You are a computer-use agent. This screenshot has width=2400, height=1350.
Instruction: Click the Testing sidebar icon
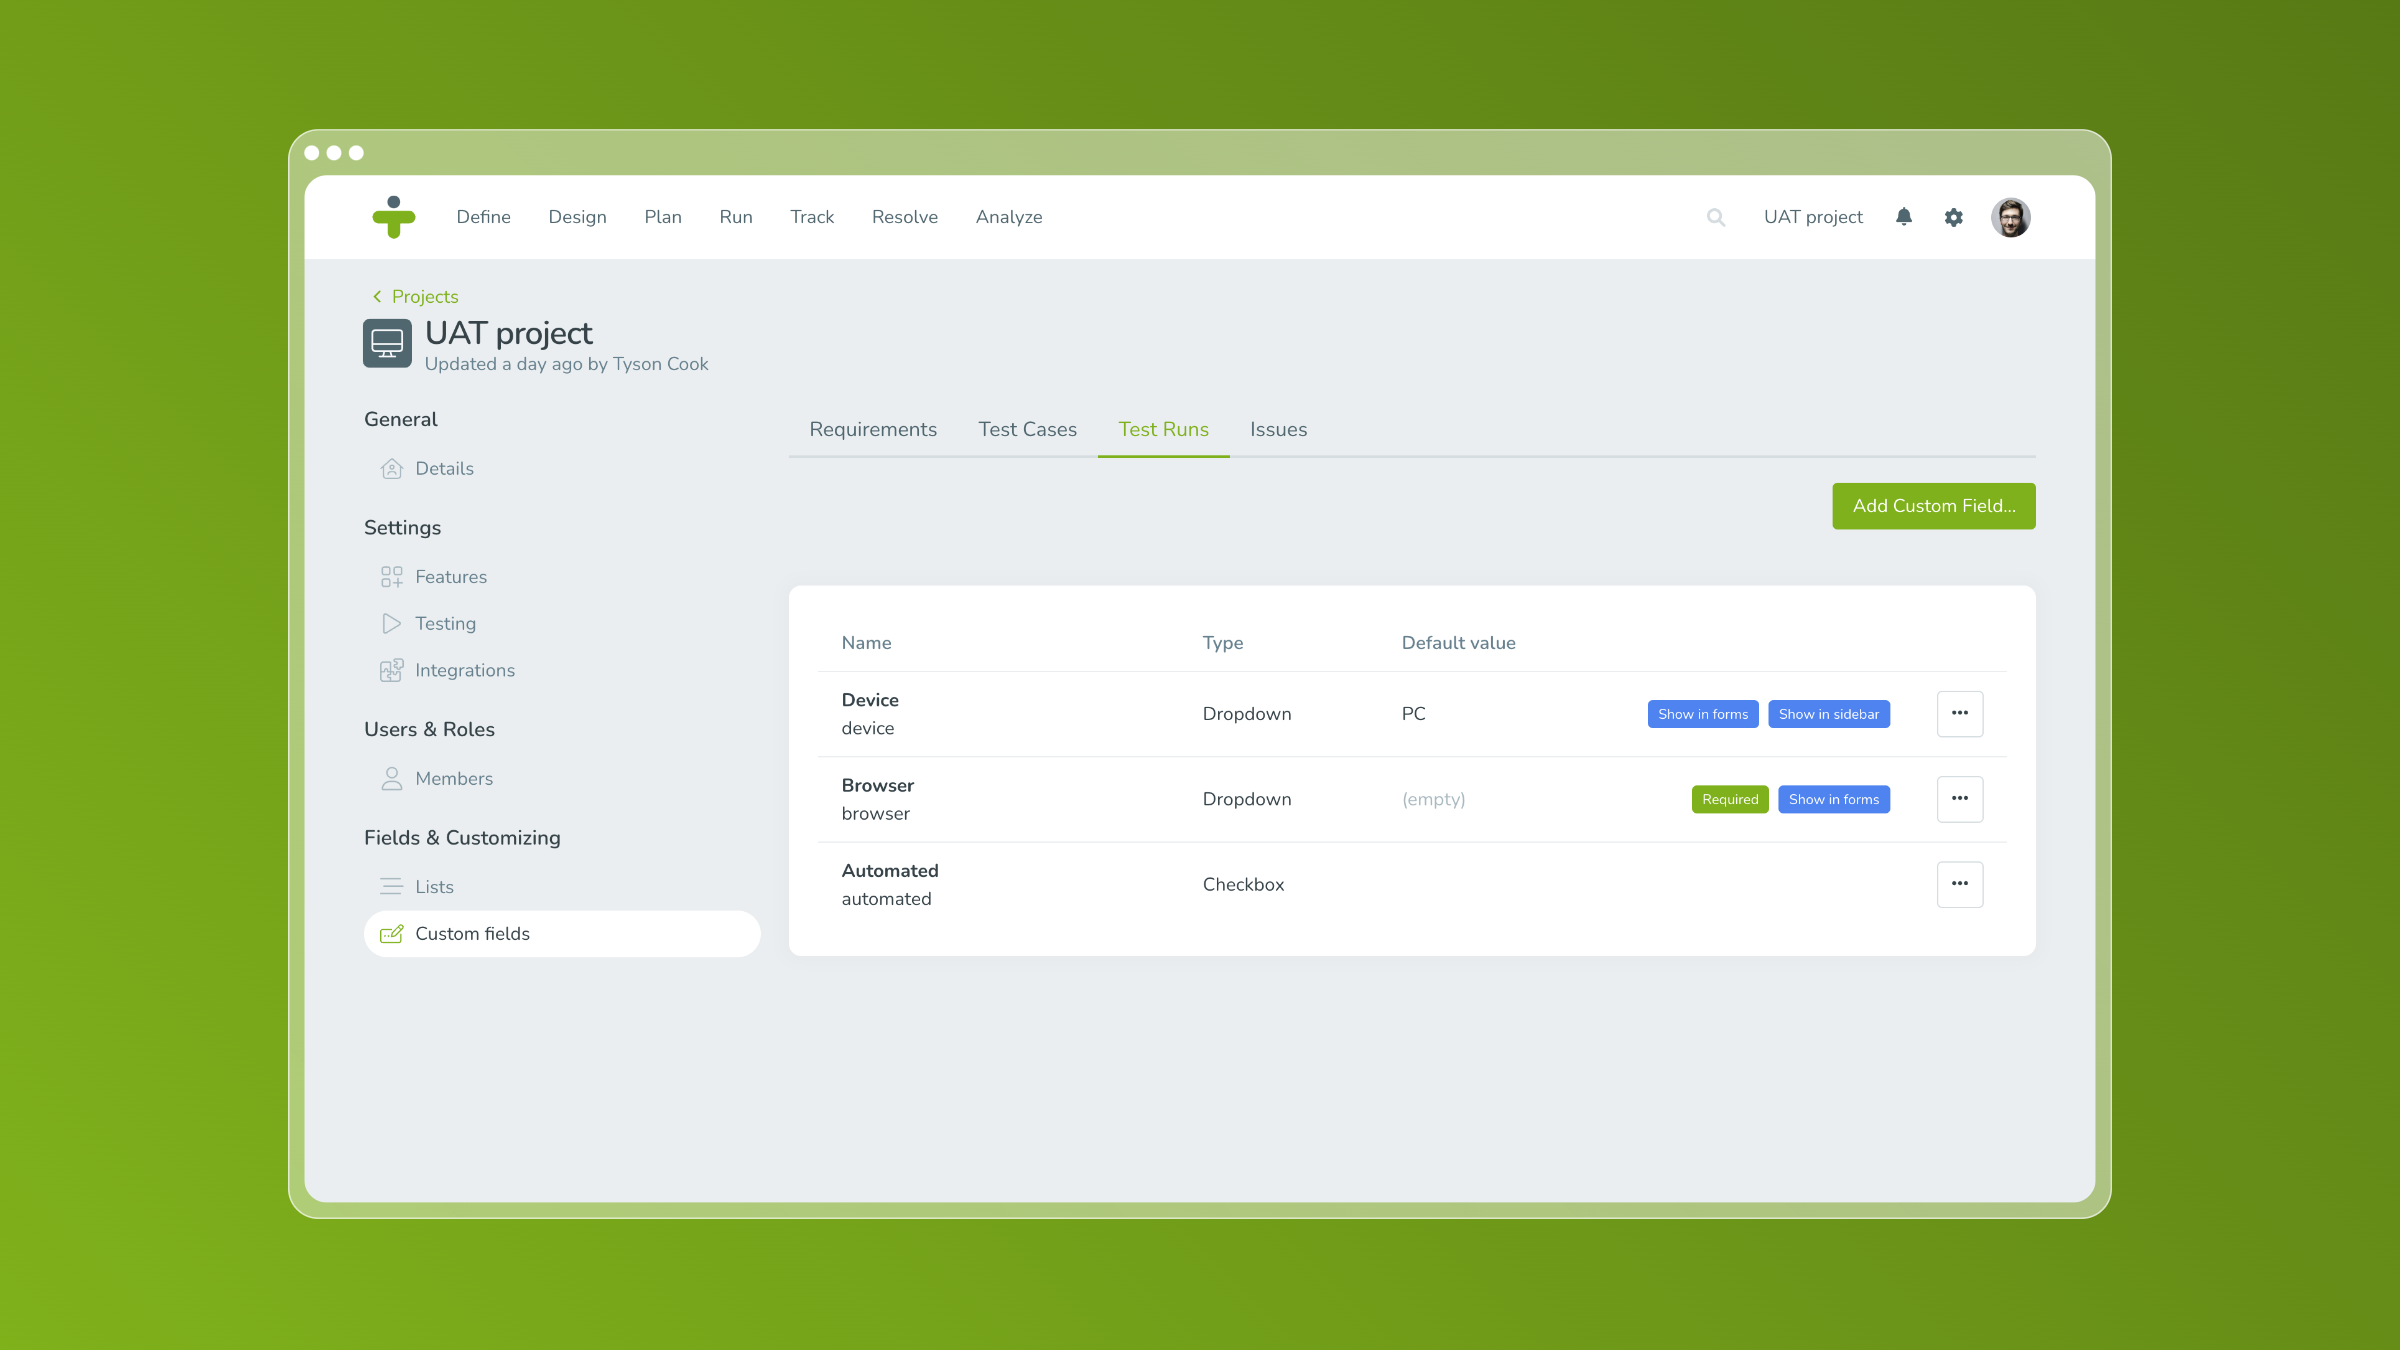392,623
